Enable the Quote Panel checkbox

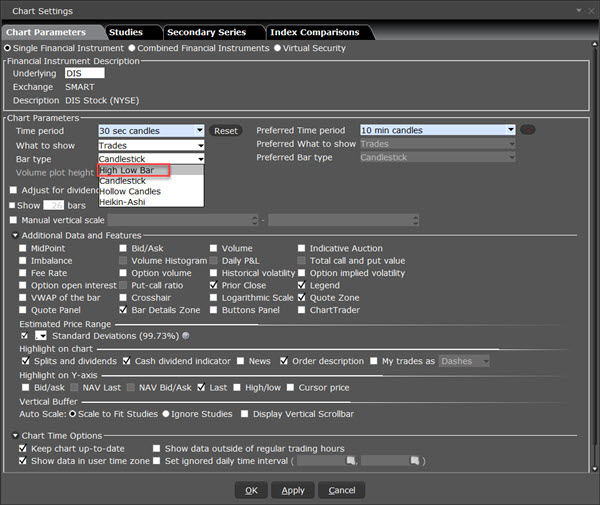pyautogui.click(x=23, y=310)
